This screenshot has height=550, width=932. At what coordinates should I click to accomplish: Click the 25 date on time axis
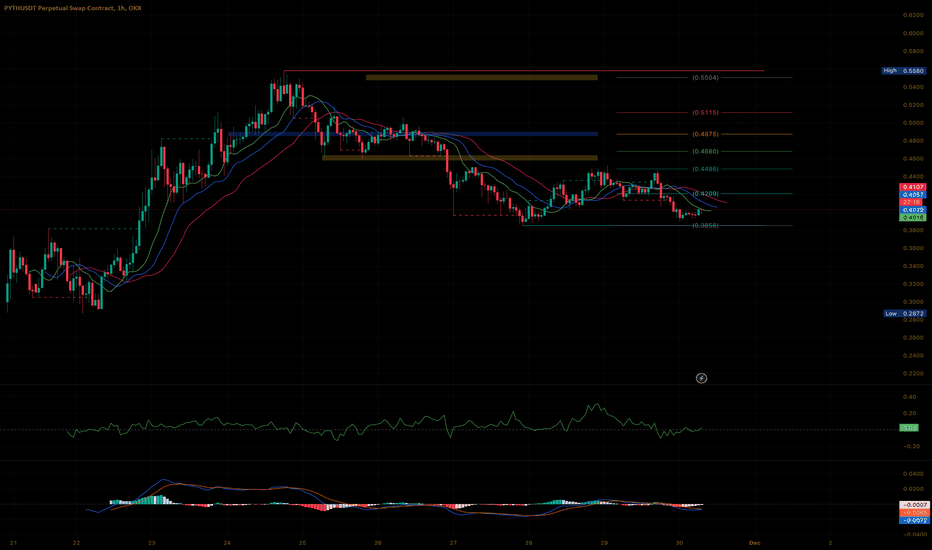tap(303, 543)
